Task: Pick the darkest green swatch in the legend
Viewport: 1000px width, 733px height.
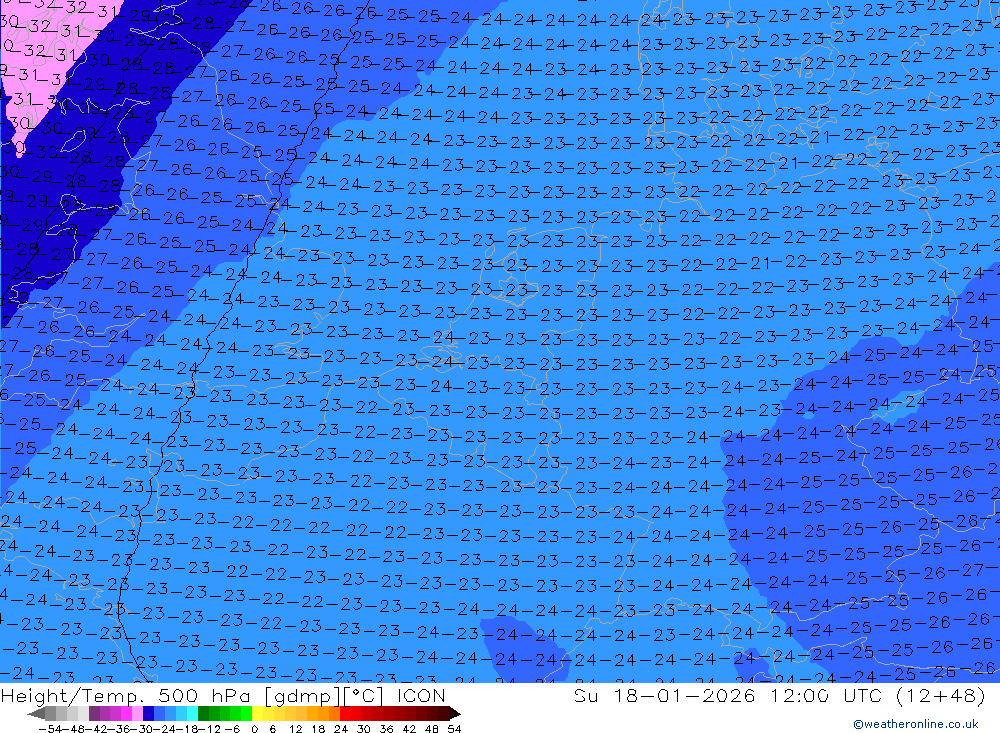Action: click(x=203, y=713)
